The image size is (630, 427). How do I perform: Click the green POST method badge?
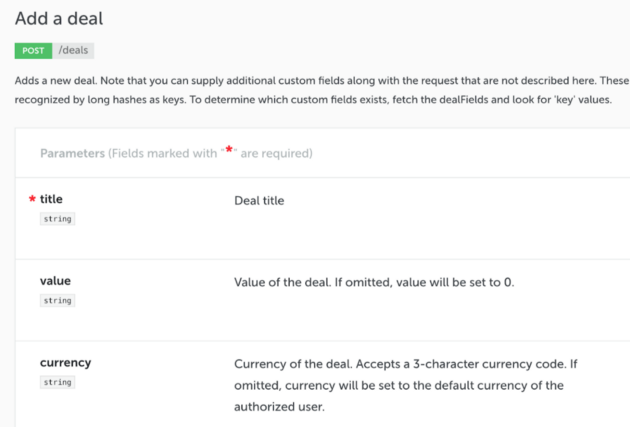pyautogui.click(x=33, y=51)
